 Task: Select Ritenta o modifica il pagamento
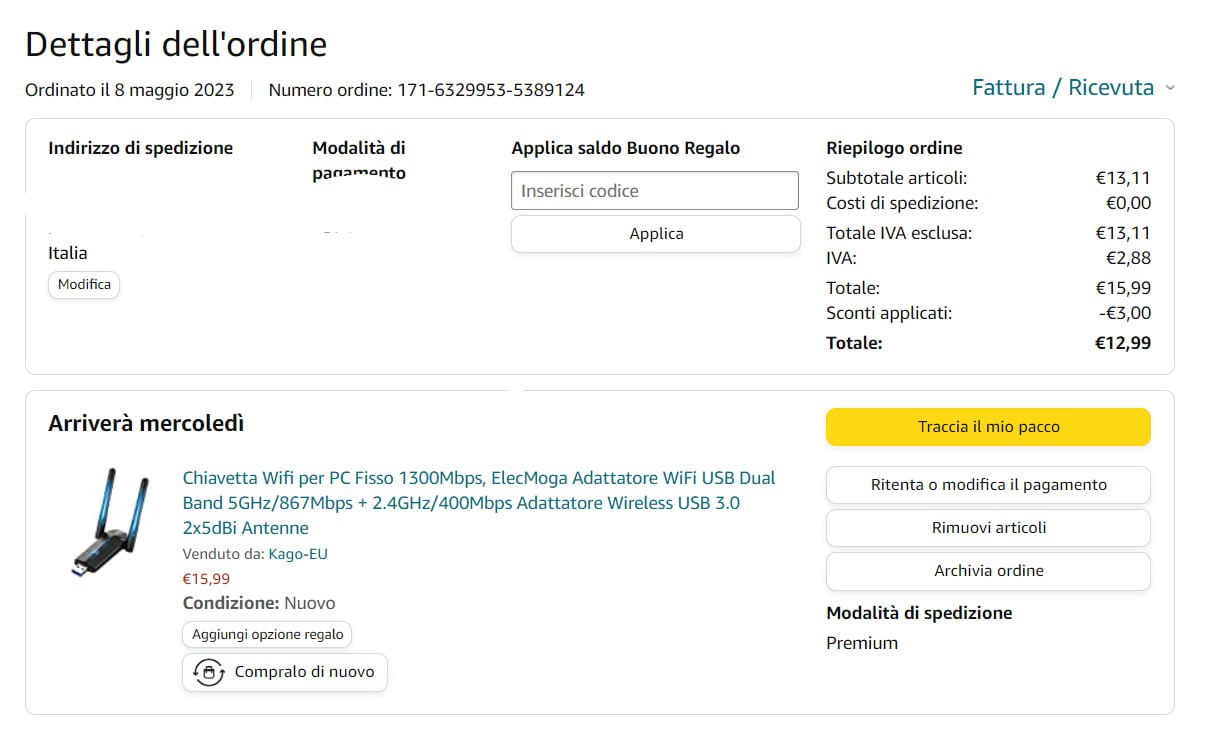click(x=988, y=485)
